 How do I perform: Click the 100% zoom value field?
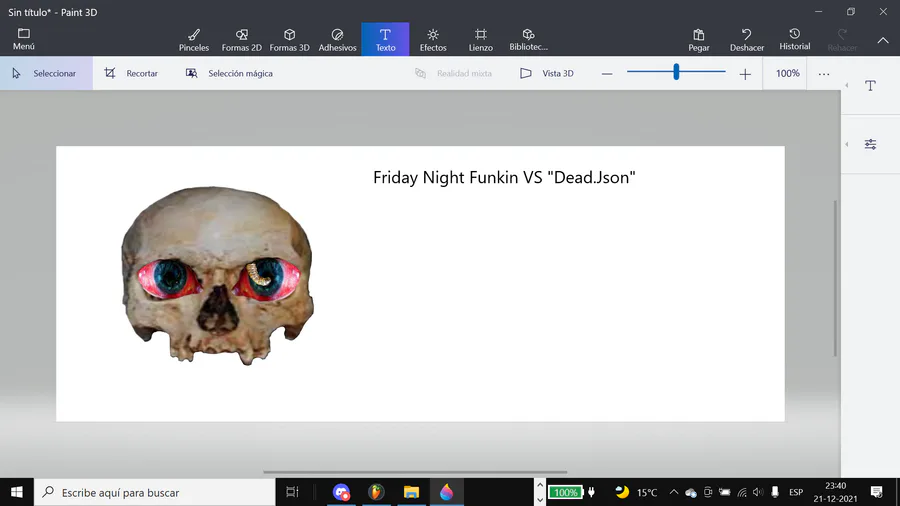tap(787, 73)
